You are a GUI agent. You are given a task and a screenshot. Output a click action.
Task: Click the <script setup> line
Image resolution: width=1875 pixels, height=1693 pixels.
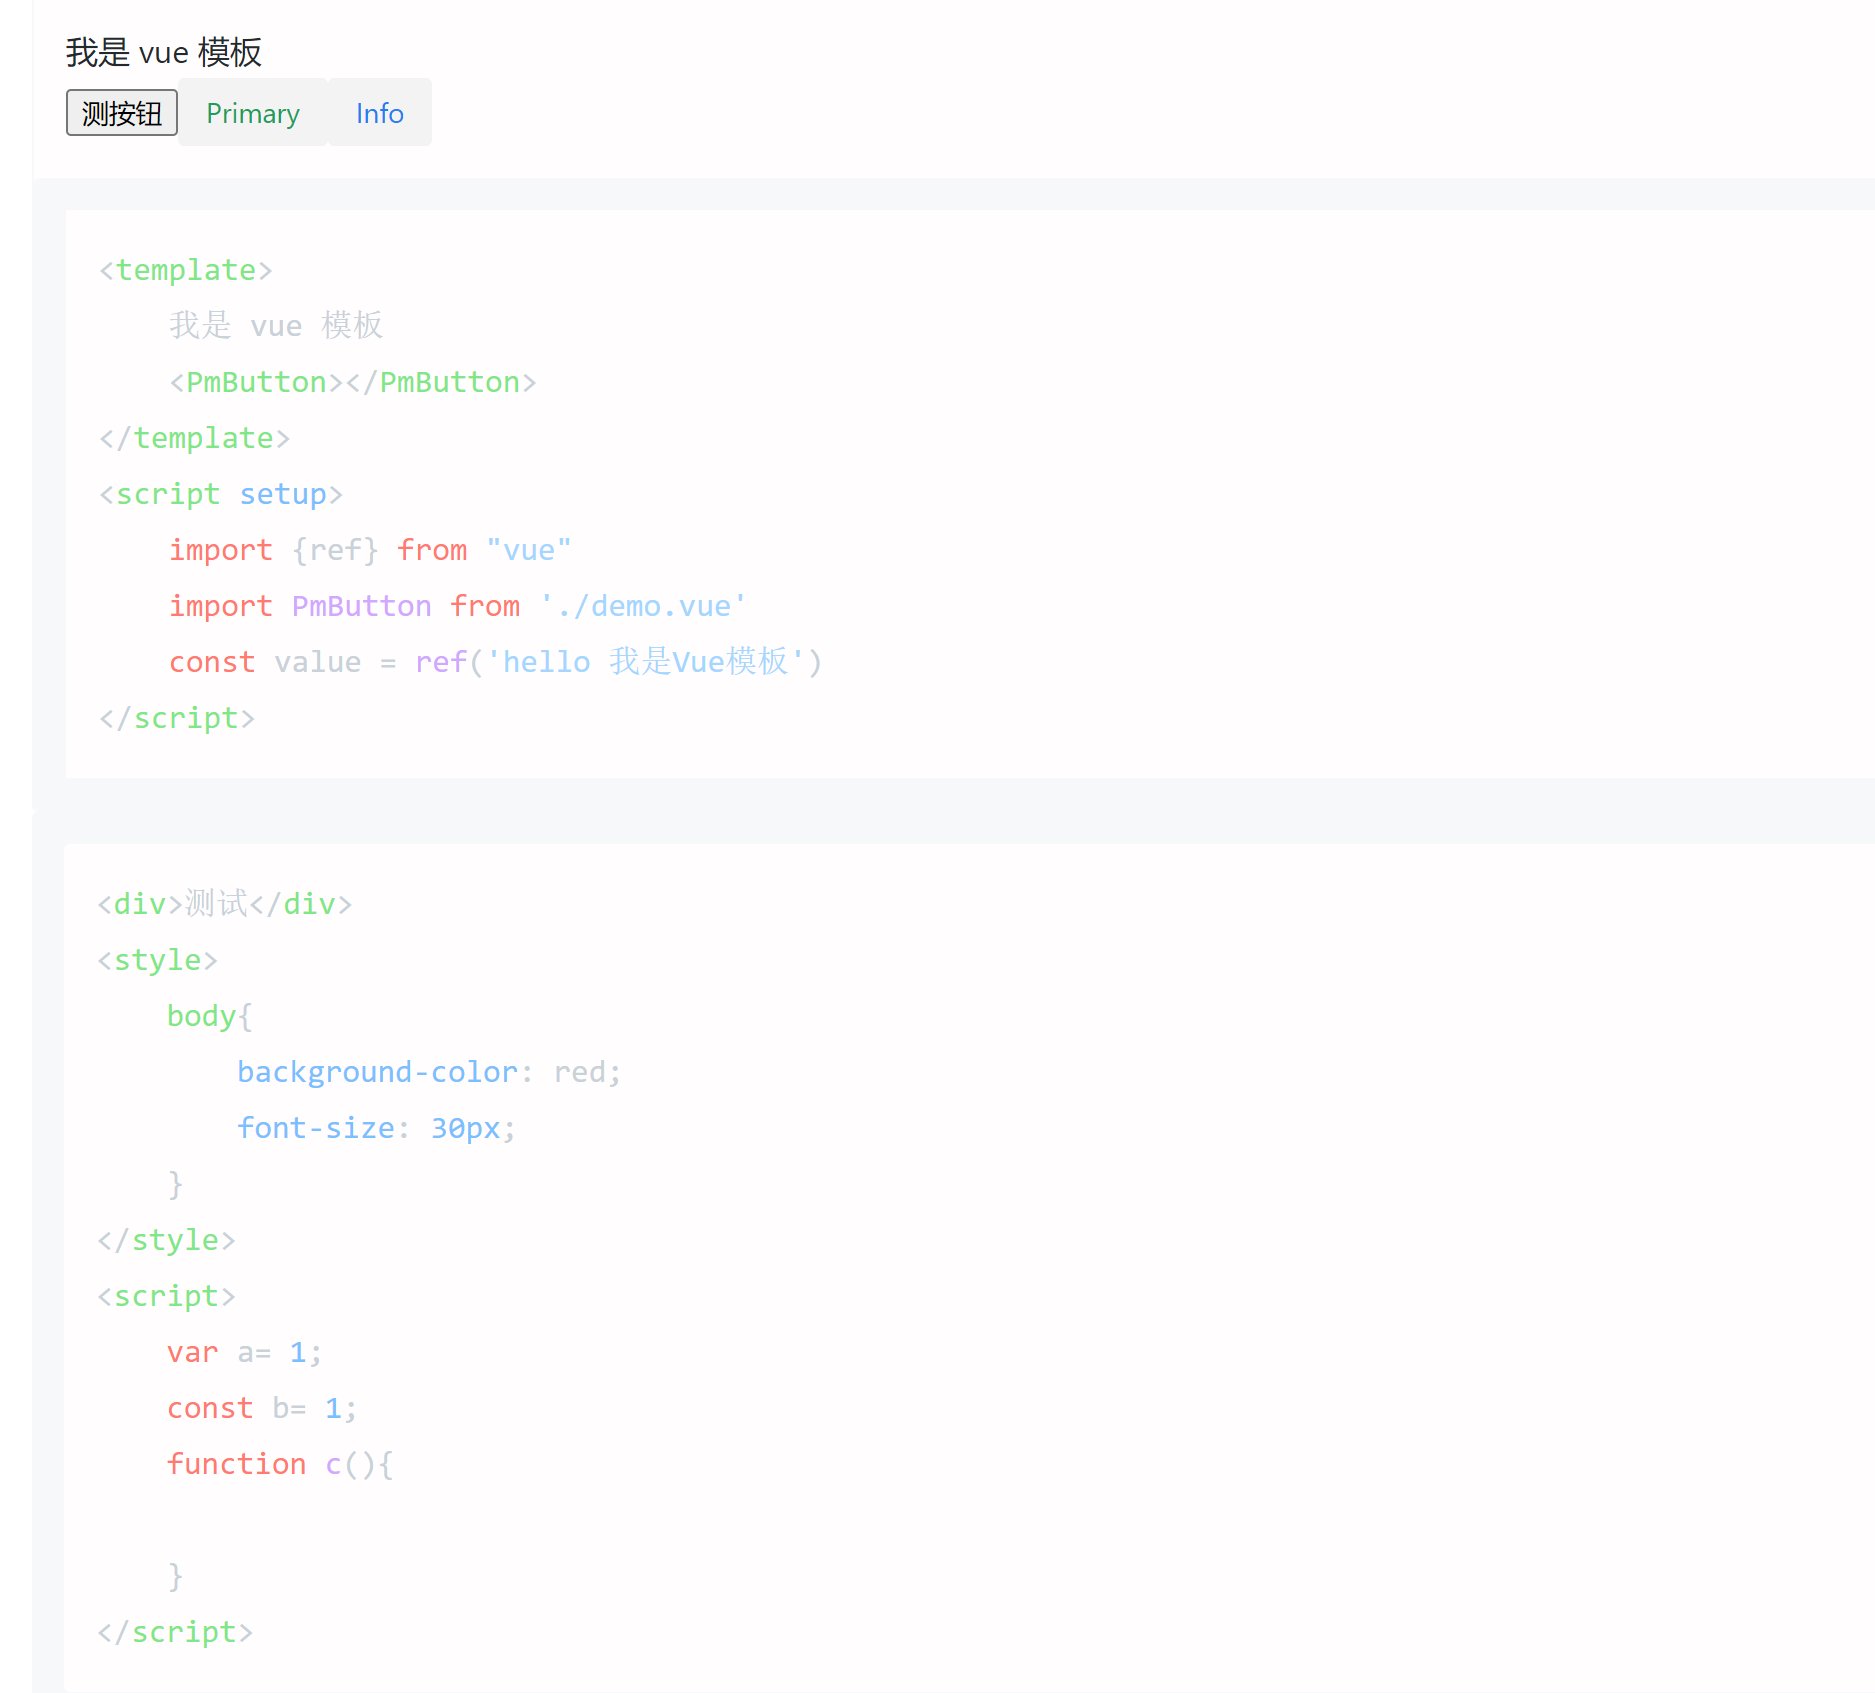tap(221, 494)
